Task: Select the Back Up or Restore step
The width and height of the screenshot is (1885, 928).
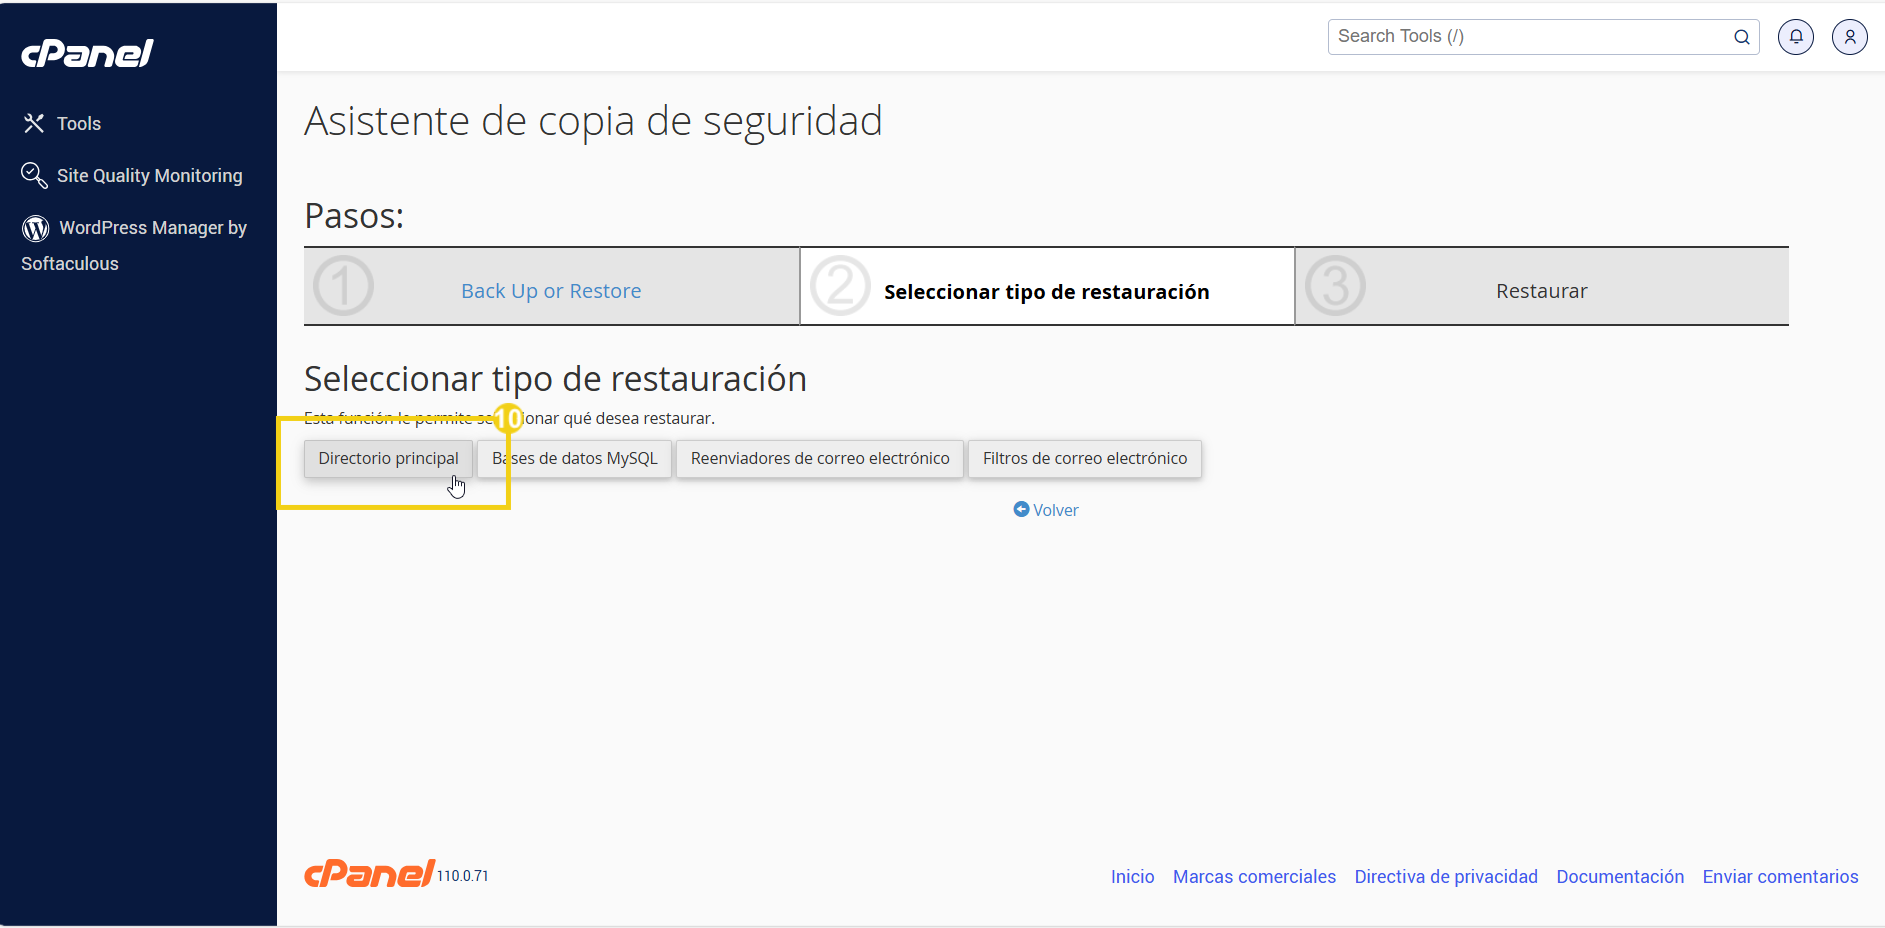Action: tap(550, 290)
